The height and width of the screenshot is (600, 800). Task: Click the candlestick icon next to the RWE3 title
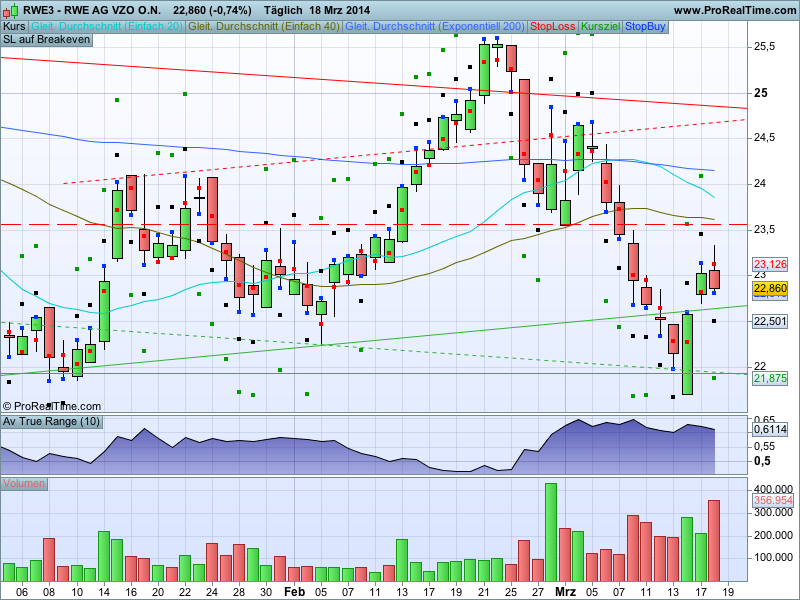[x=10, y=10]
